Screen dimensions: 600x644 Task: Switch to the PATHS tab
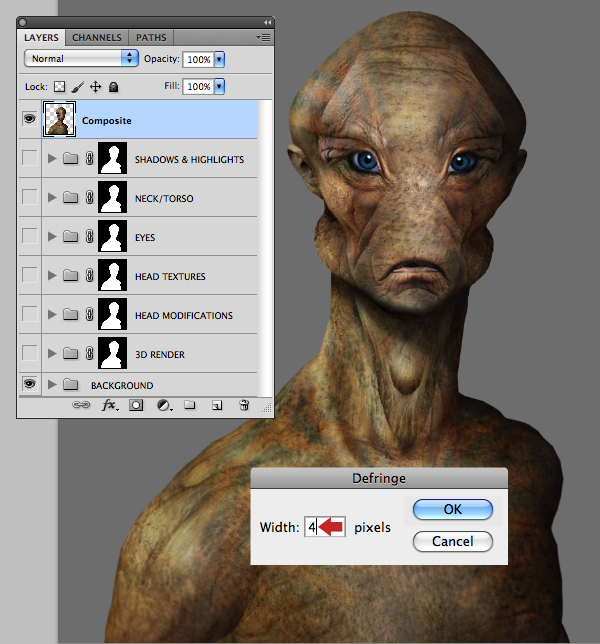pos(151,37)
